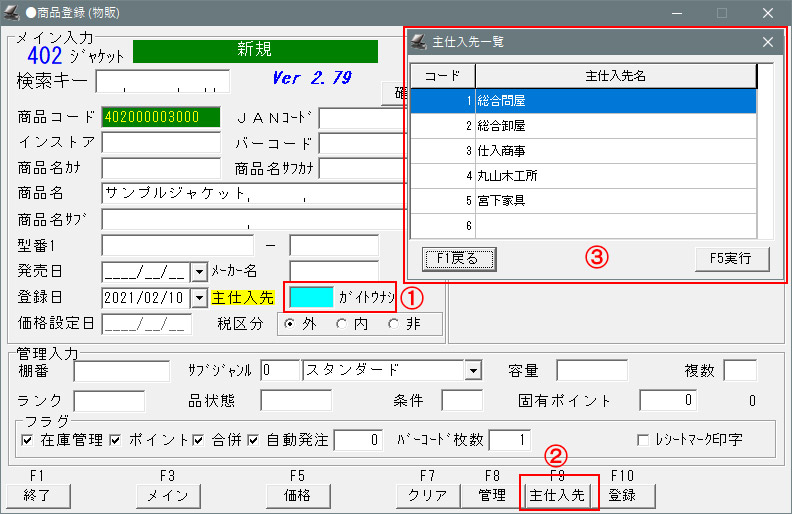
Task: Open the 価格 screen button
Action: pyautogui.click(x=298, y=495)
